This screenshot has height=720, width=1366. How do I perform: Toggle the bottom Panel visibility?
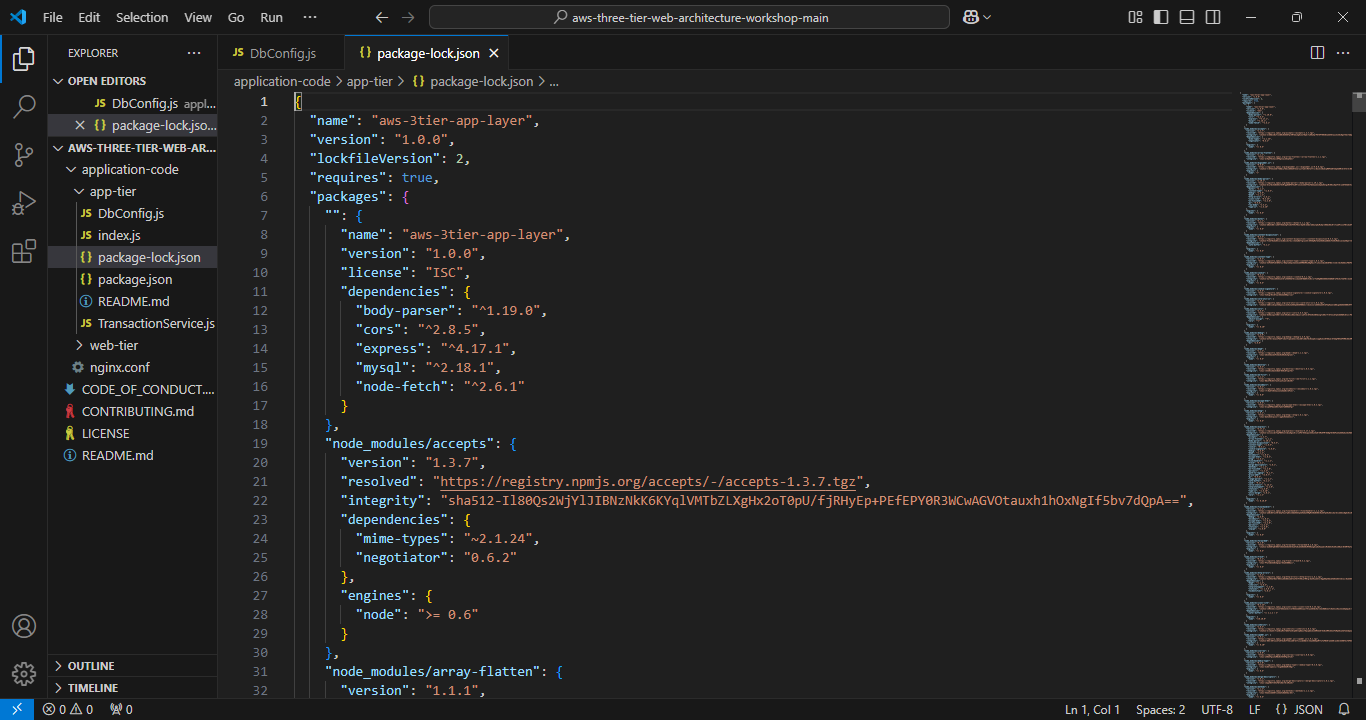(x=1187, y=17)
